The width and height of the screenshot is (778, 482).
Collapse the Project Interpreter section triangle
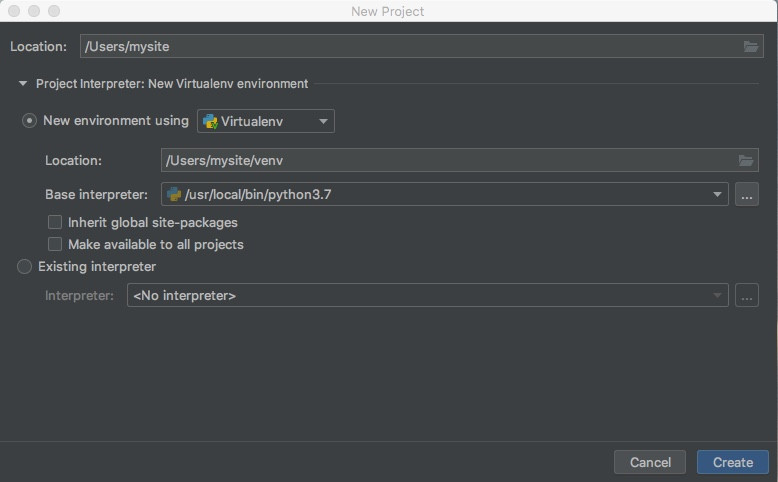pos(23,83)
